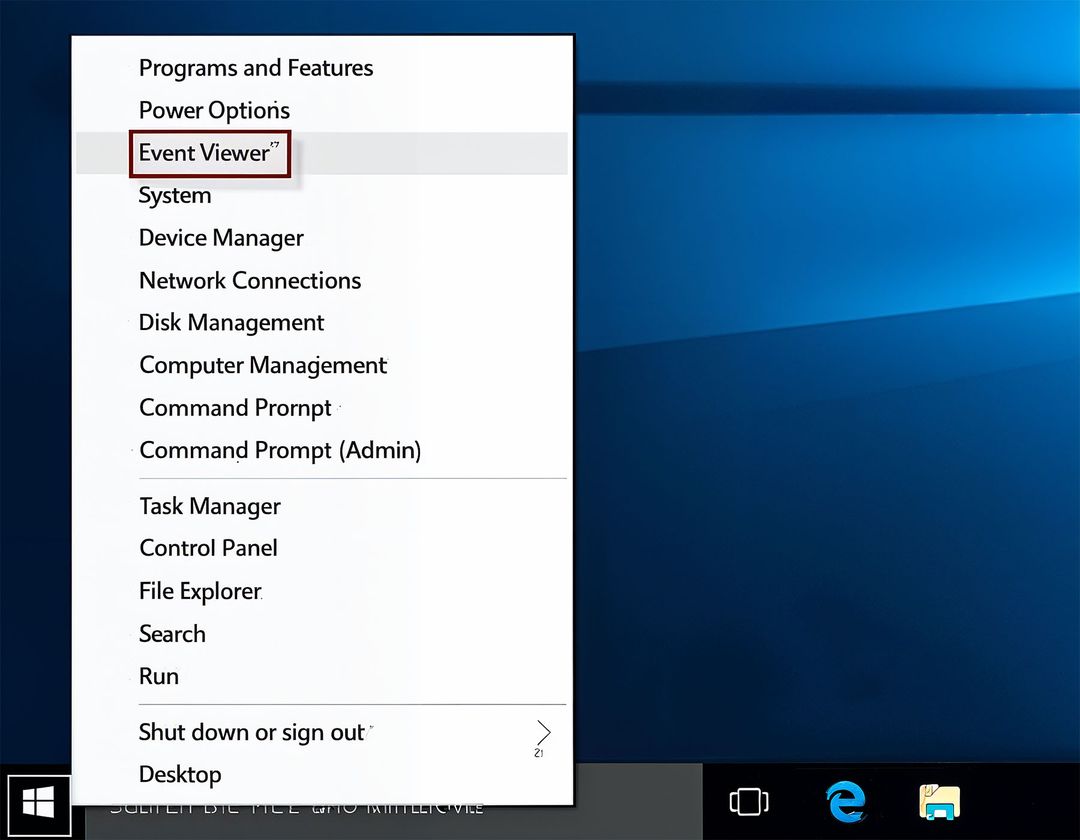Open Device Manager
The height and width of the screenshot is (840, 1080).
point(220,238)
